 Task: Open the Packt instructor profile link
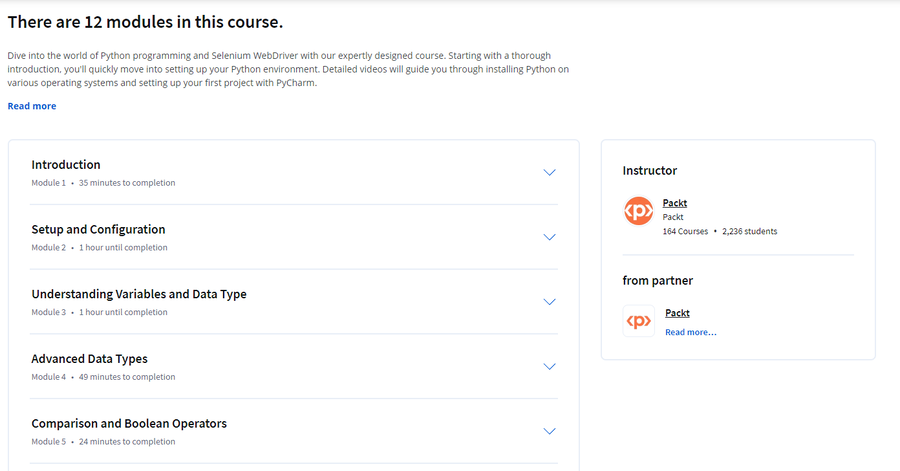674,203
